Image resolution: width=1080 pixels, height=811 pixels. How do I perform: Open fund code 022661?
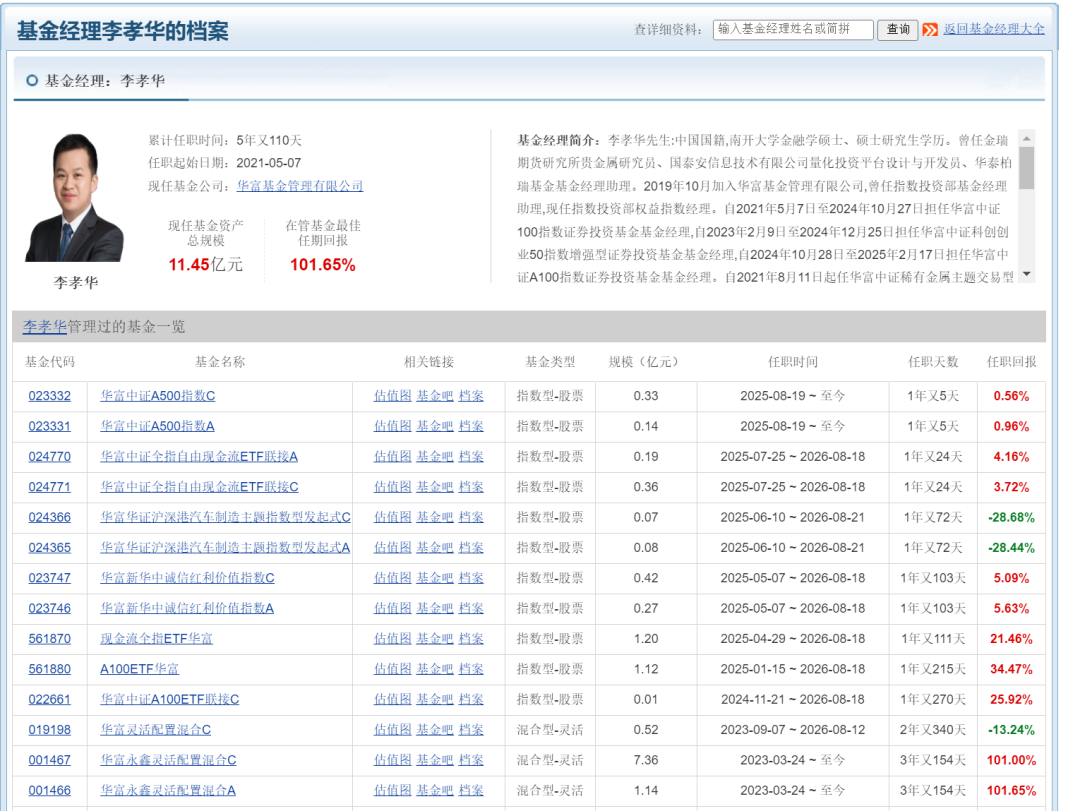pos(50,699)
